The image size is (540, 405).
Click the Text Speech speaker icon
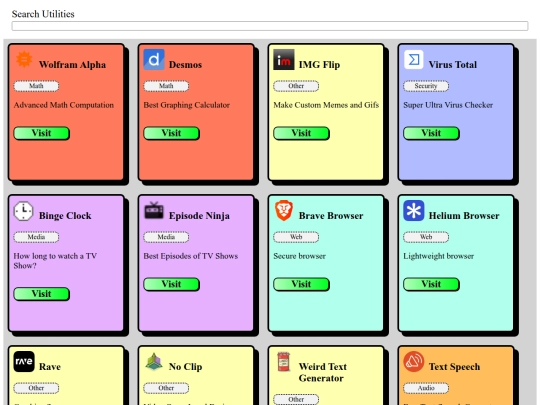tap(413, 361)
